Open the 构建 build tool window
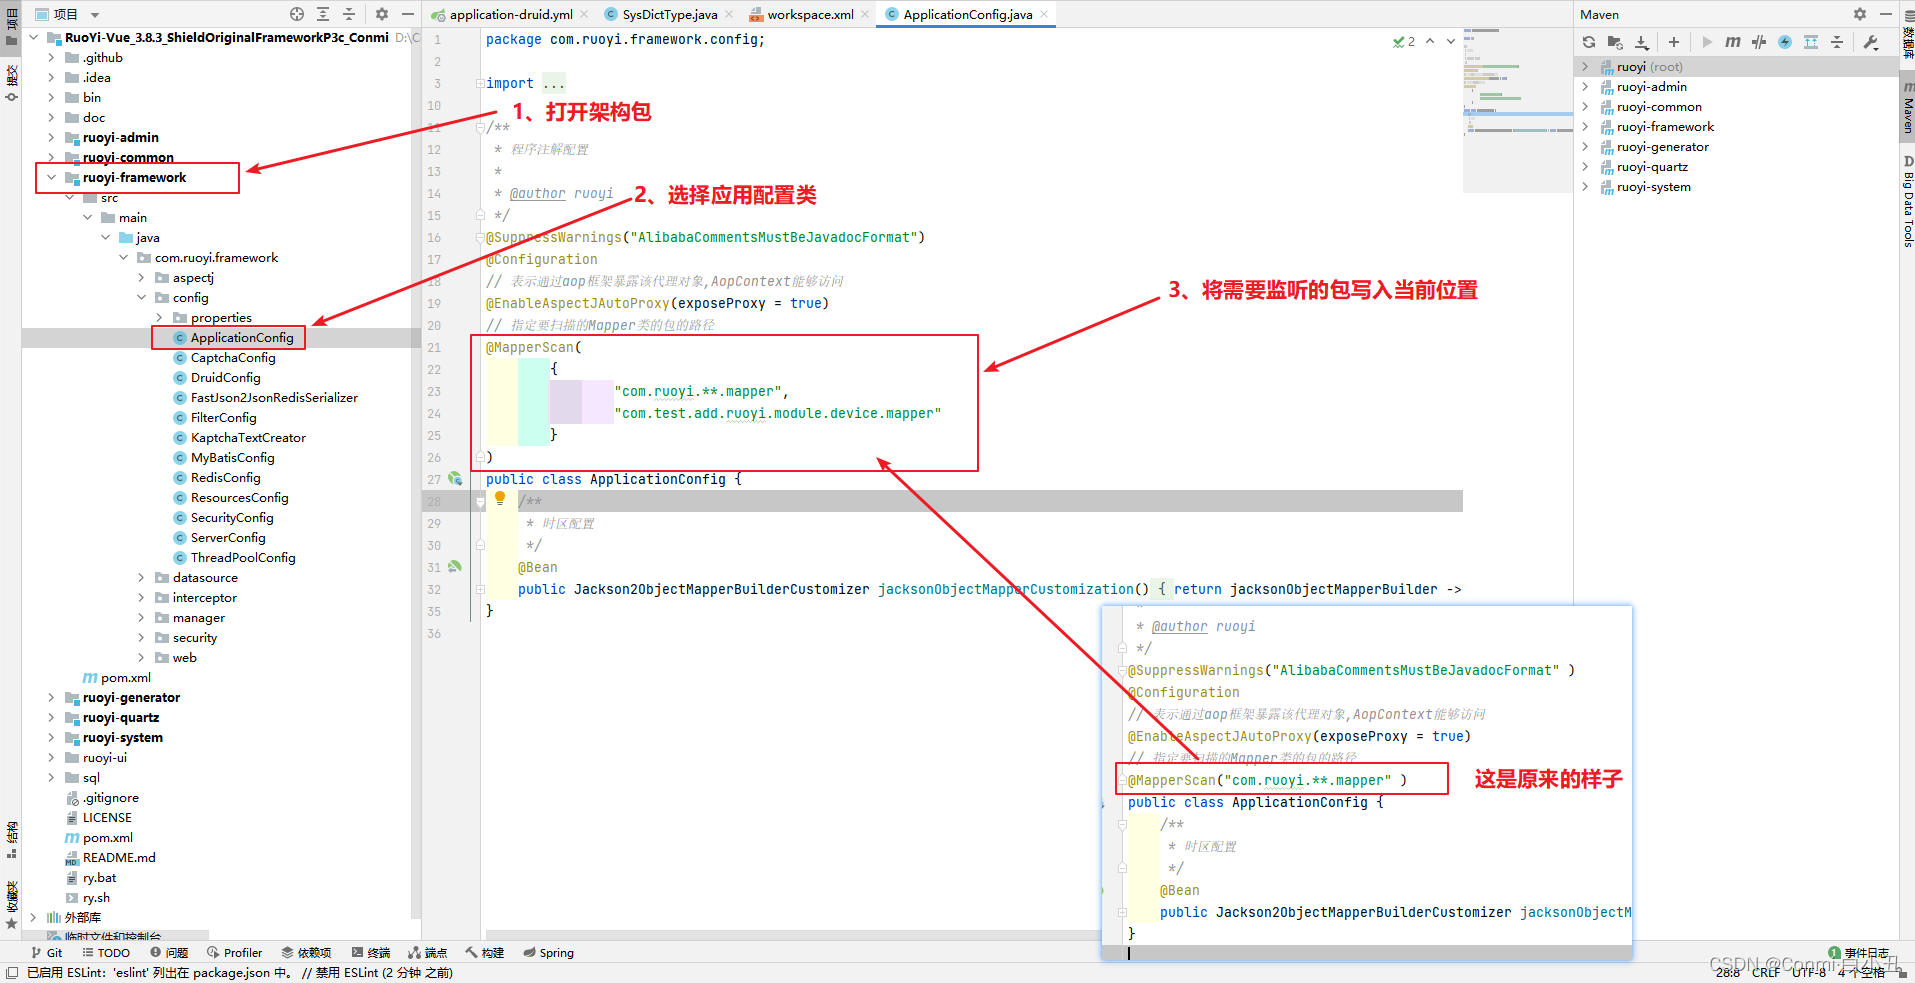 coord(484,953)
